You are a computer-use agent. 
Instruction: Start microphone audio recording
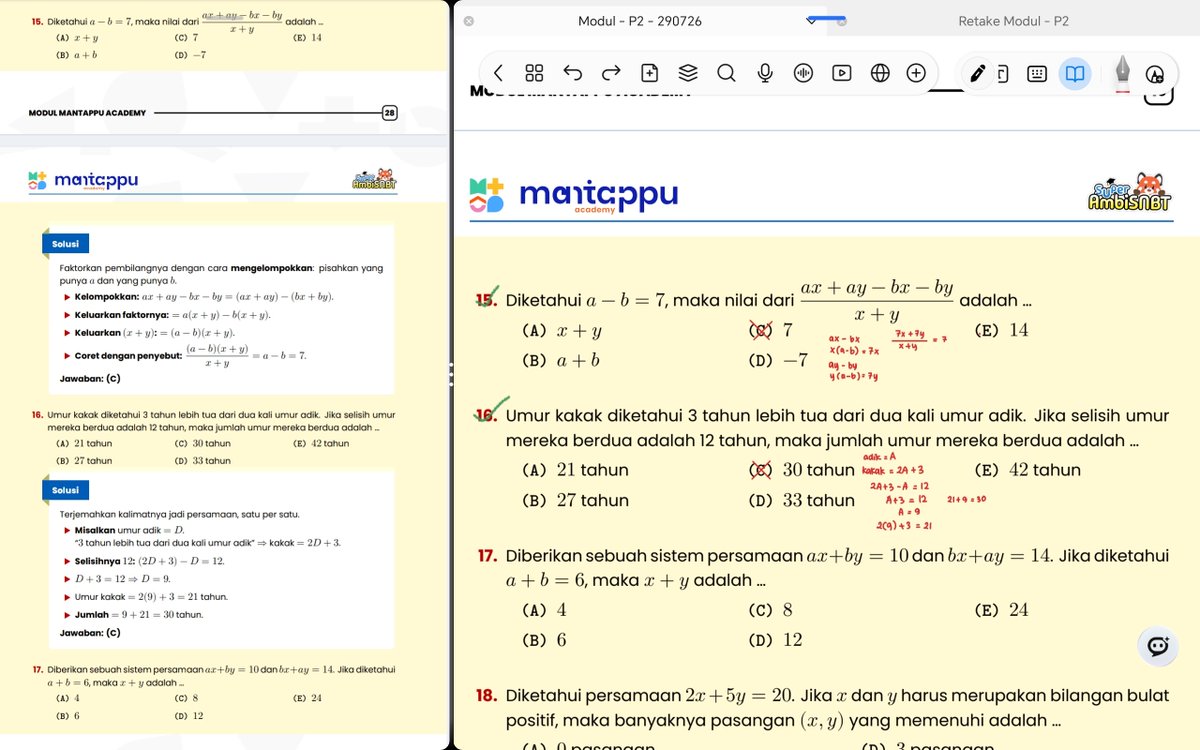(765, 73)
